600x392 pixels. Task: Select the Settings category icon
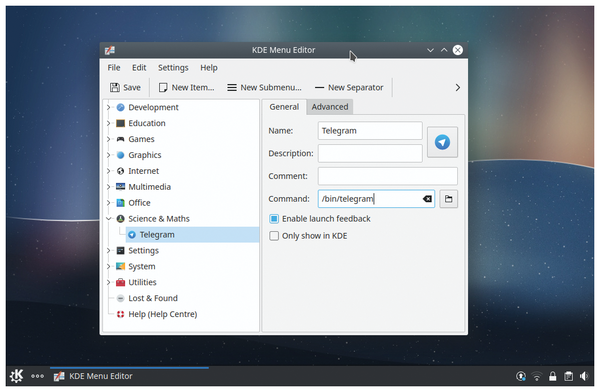point(121,250)
